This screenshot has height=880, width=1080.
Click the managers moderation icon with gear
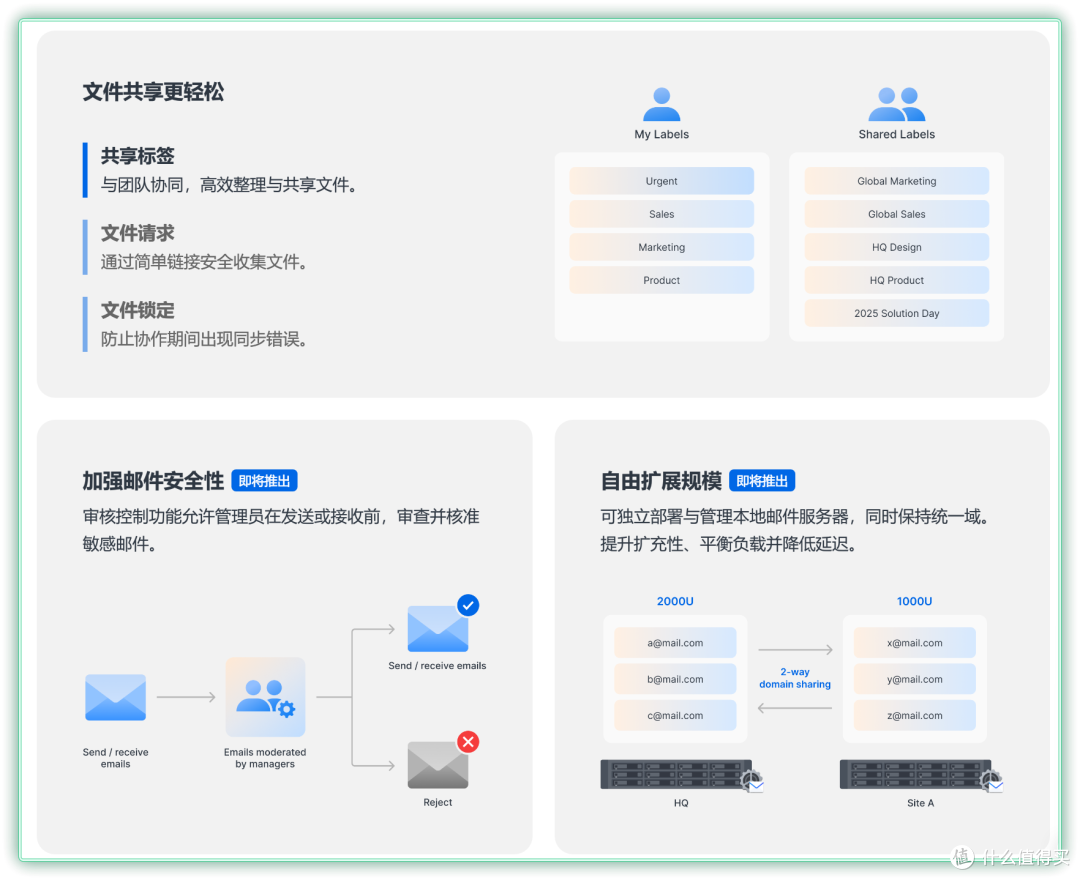tap(265, 697)
